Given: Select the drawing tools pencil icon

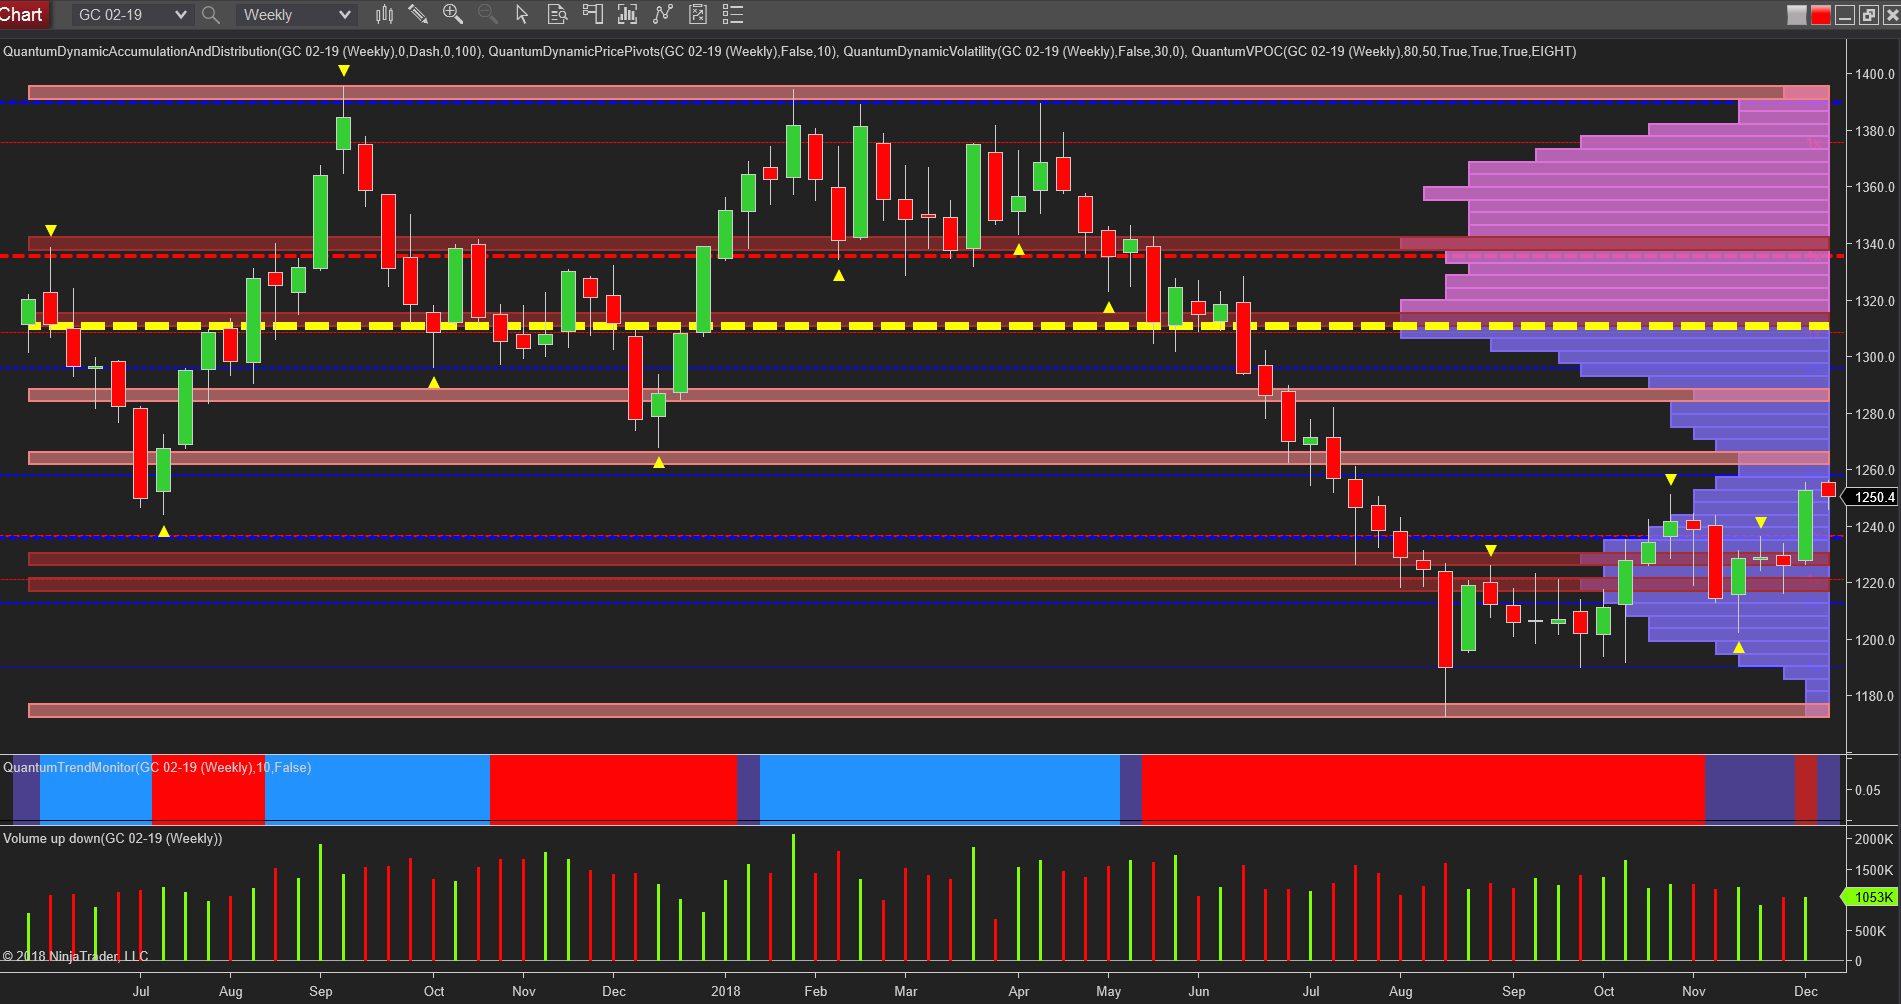Looking at the screenshot, I should pos(418,14).
